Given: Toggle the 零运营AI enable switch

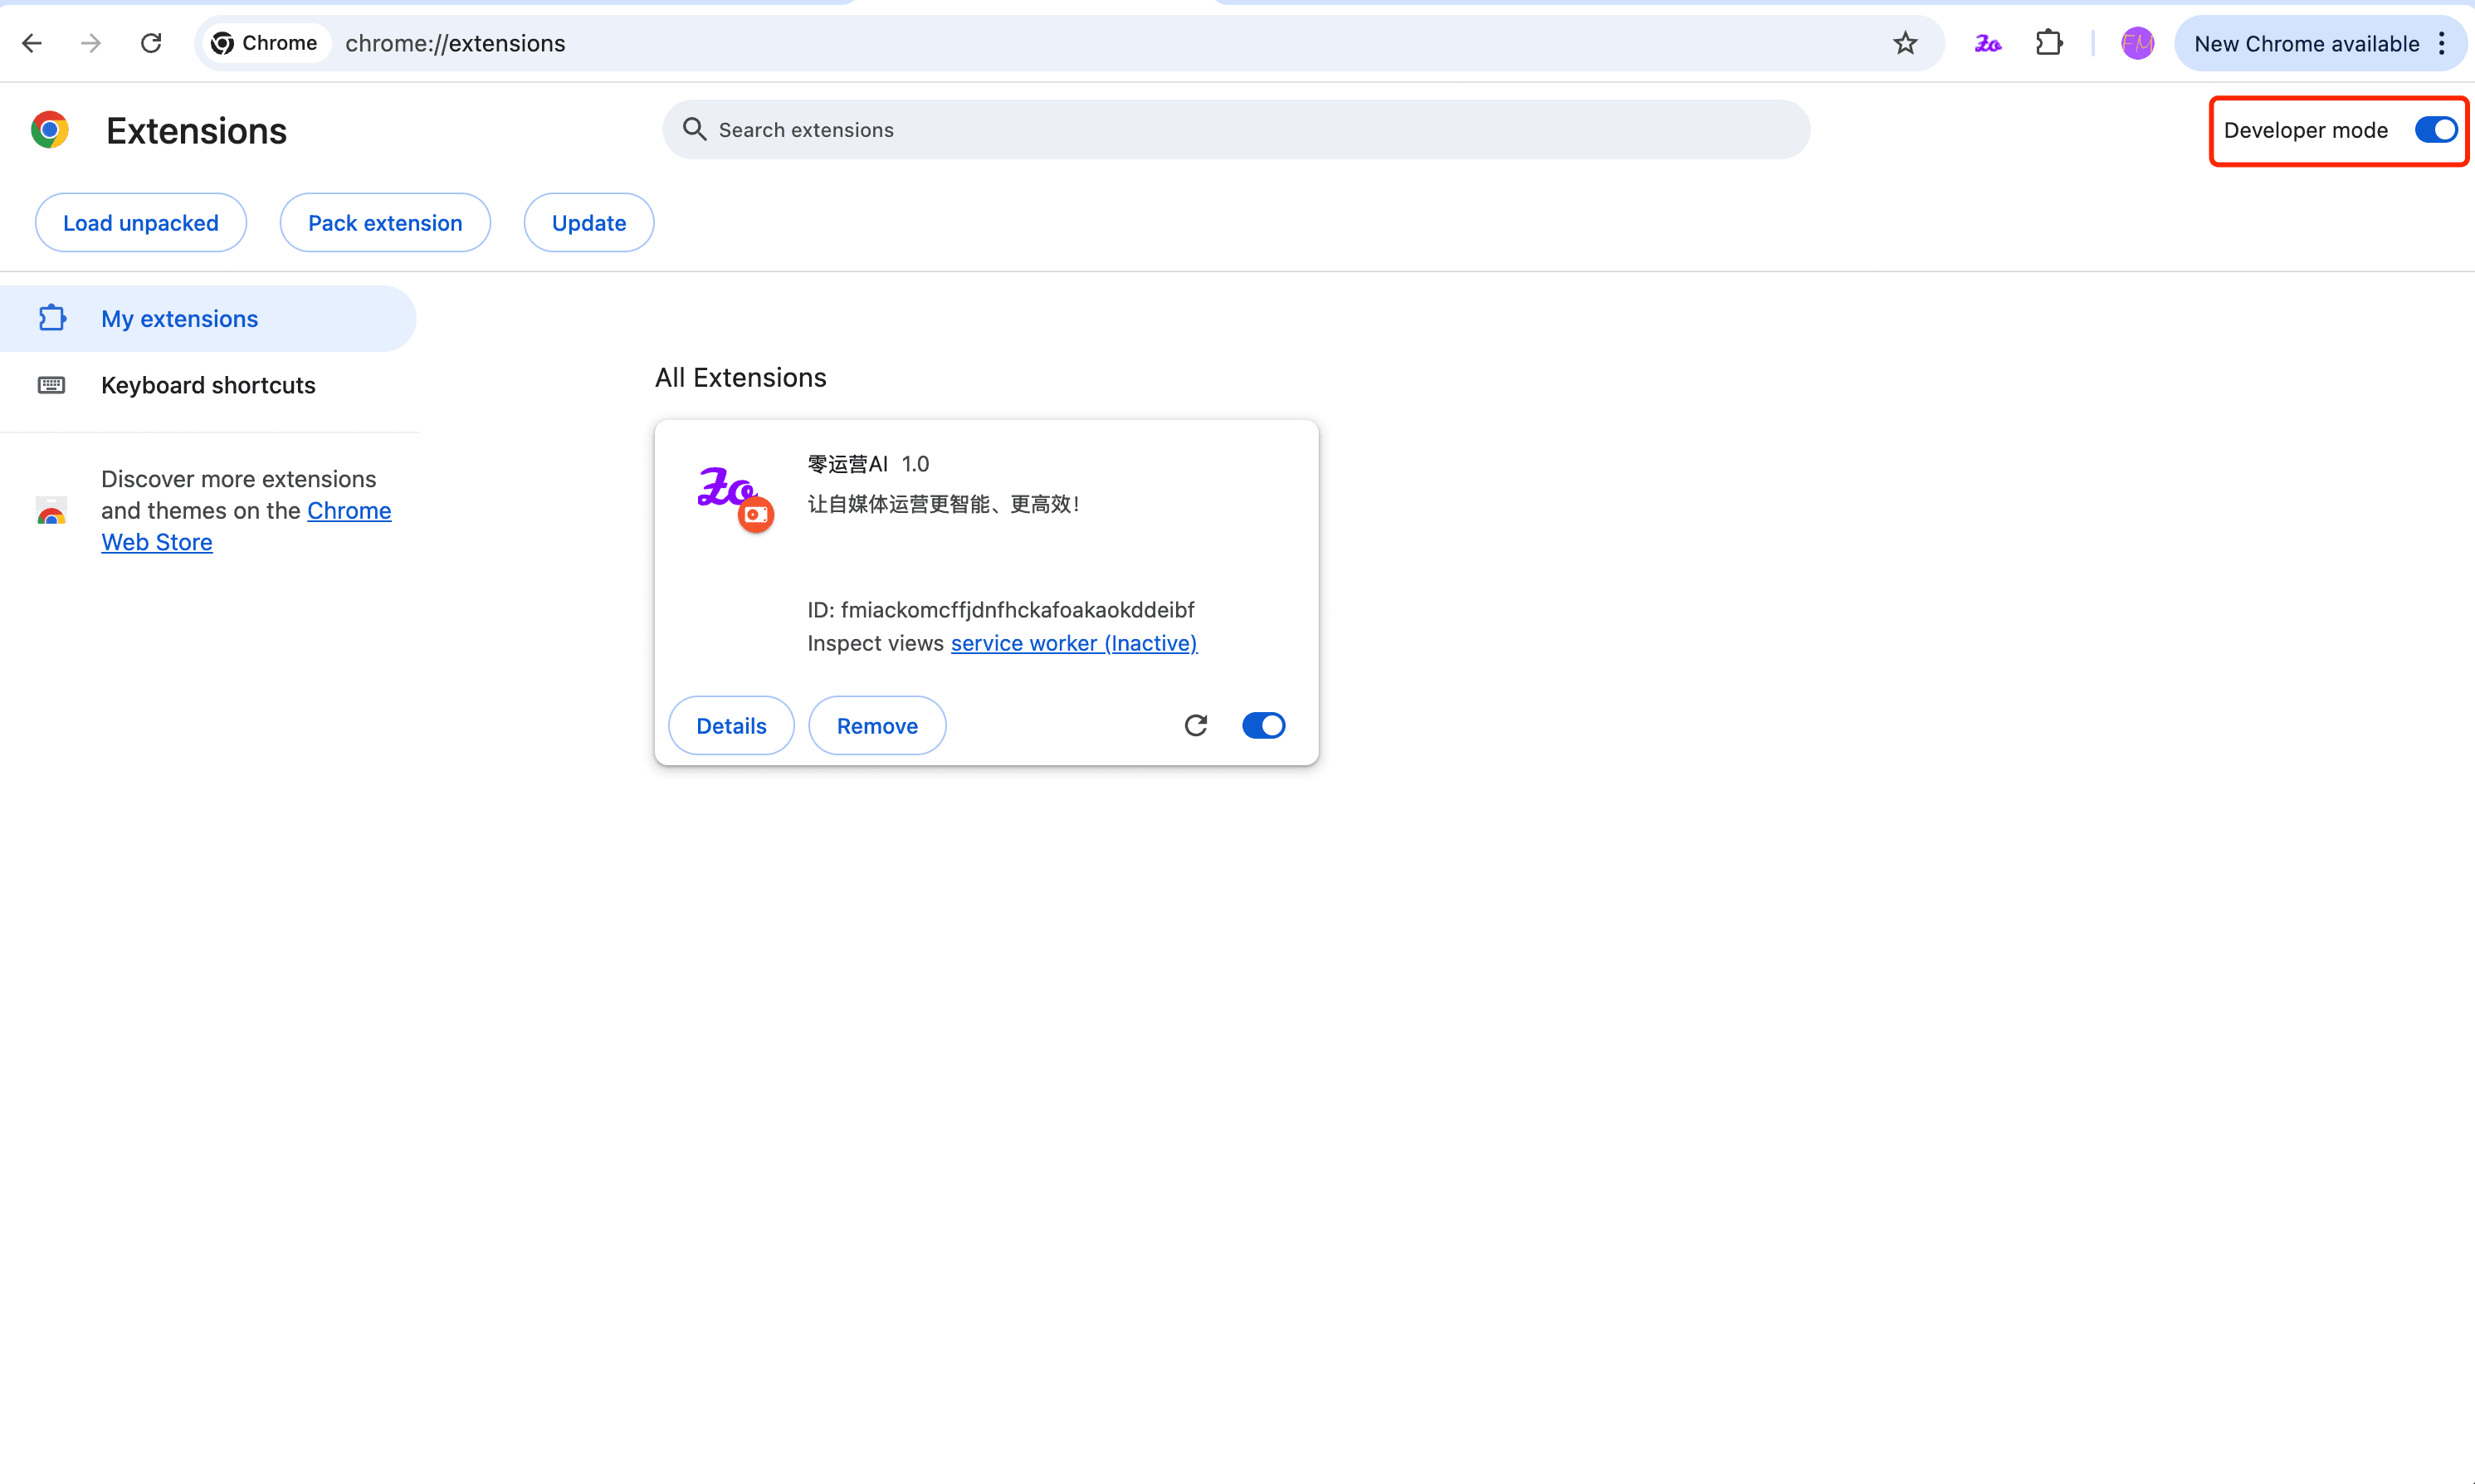Looking at the screenshot, I should (1263, 725).
